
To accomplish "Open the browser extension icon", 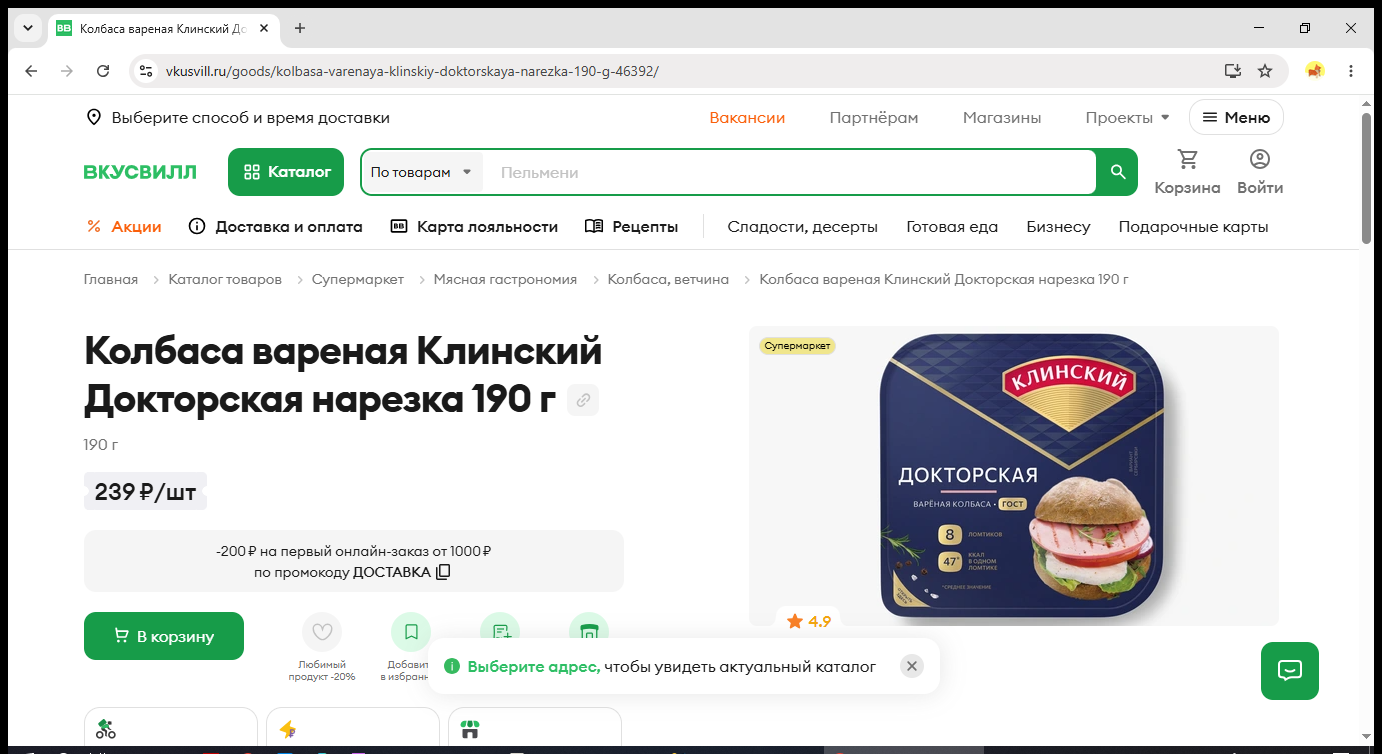I will click(1315, 71).
